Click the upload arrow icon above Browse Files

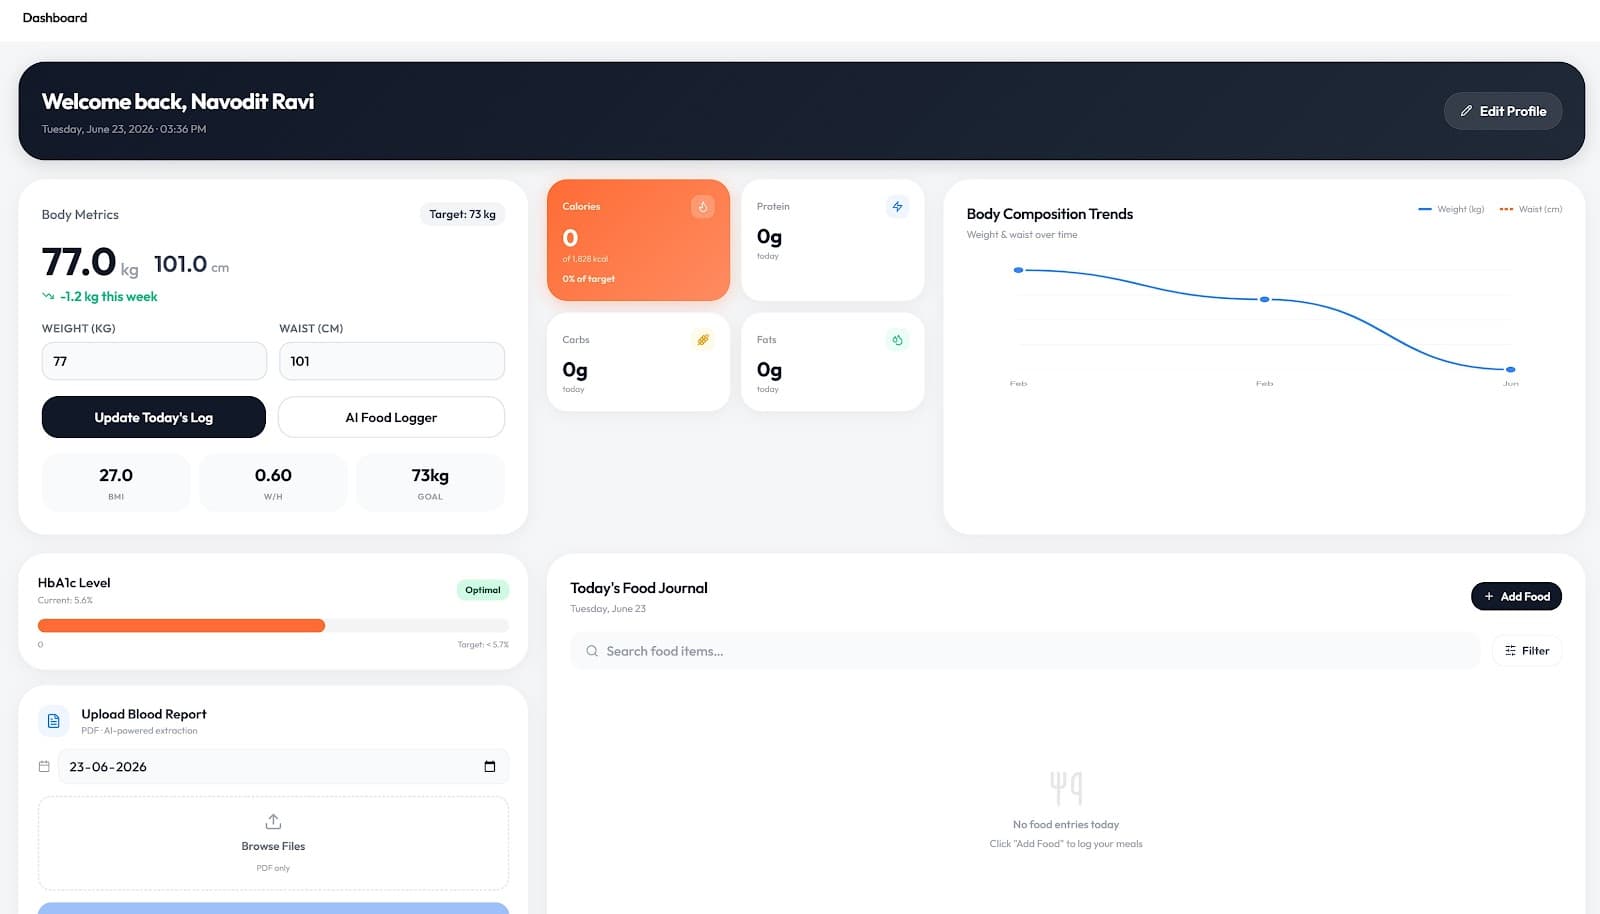tap(273, 821)
